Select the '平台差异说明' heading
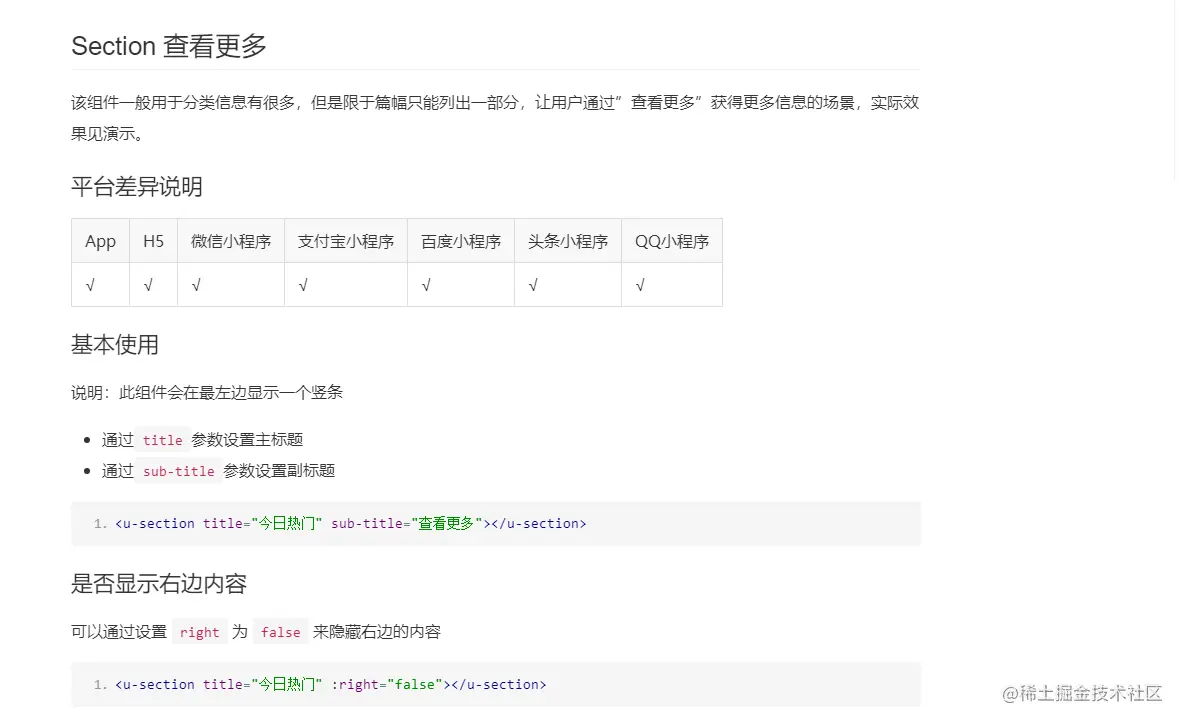 [137, 186]
